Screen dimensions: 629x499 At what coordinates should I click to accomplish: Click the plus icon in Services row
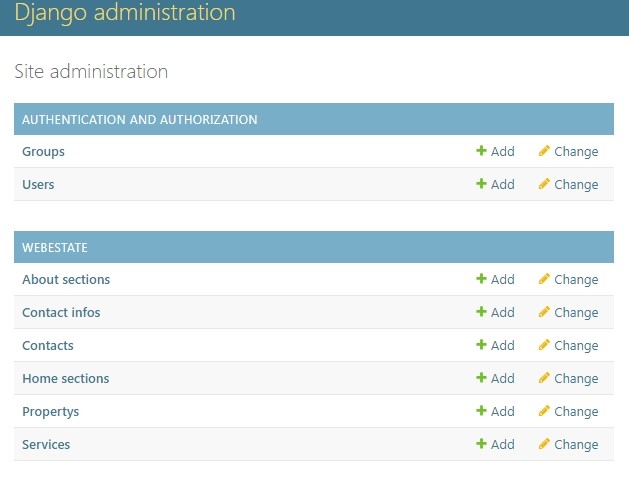point(481,444)
